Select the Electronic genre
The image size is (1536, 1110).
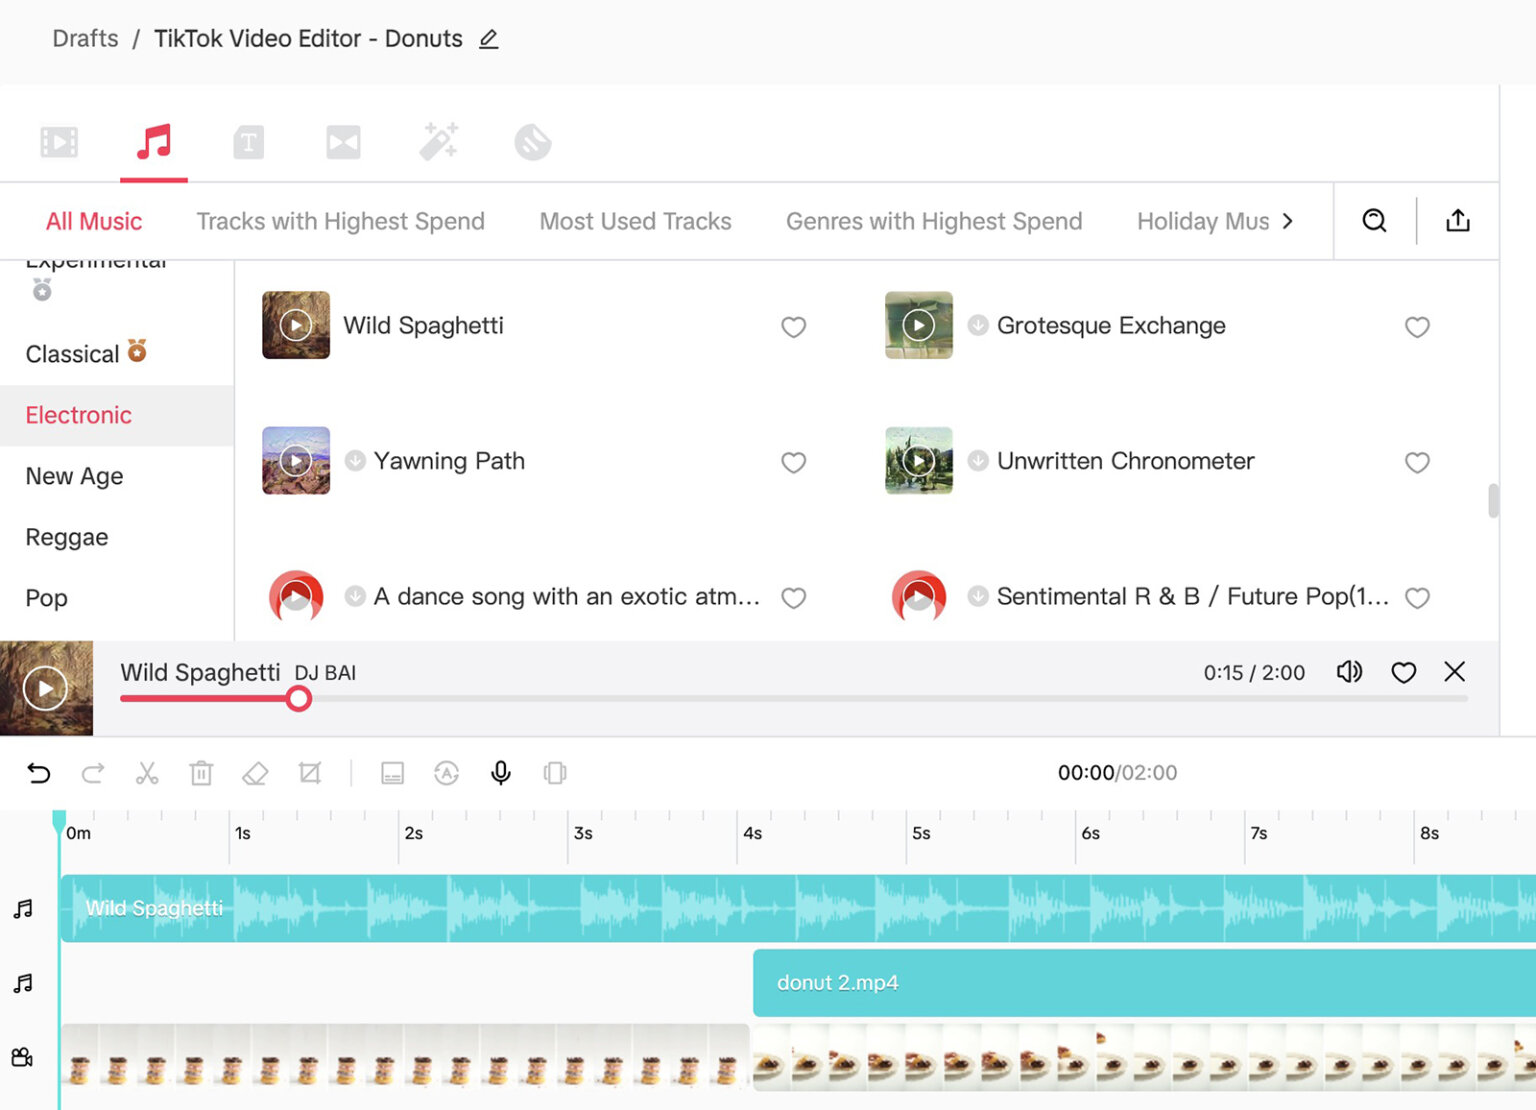[x=78, y=415]
